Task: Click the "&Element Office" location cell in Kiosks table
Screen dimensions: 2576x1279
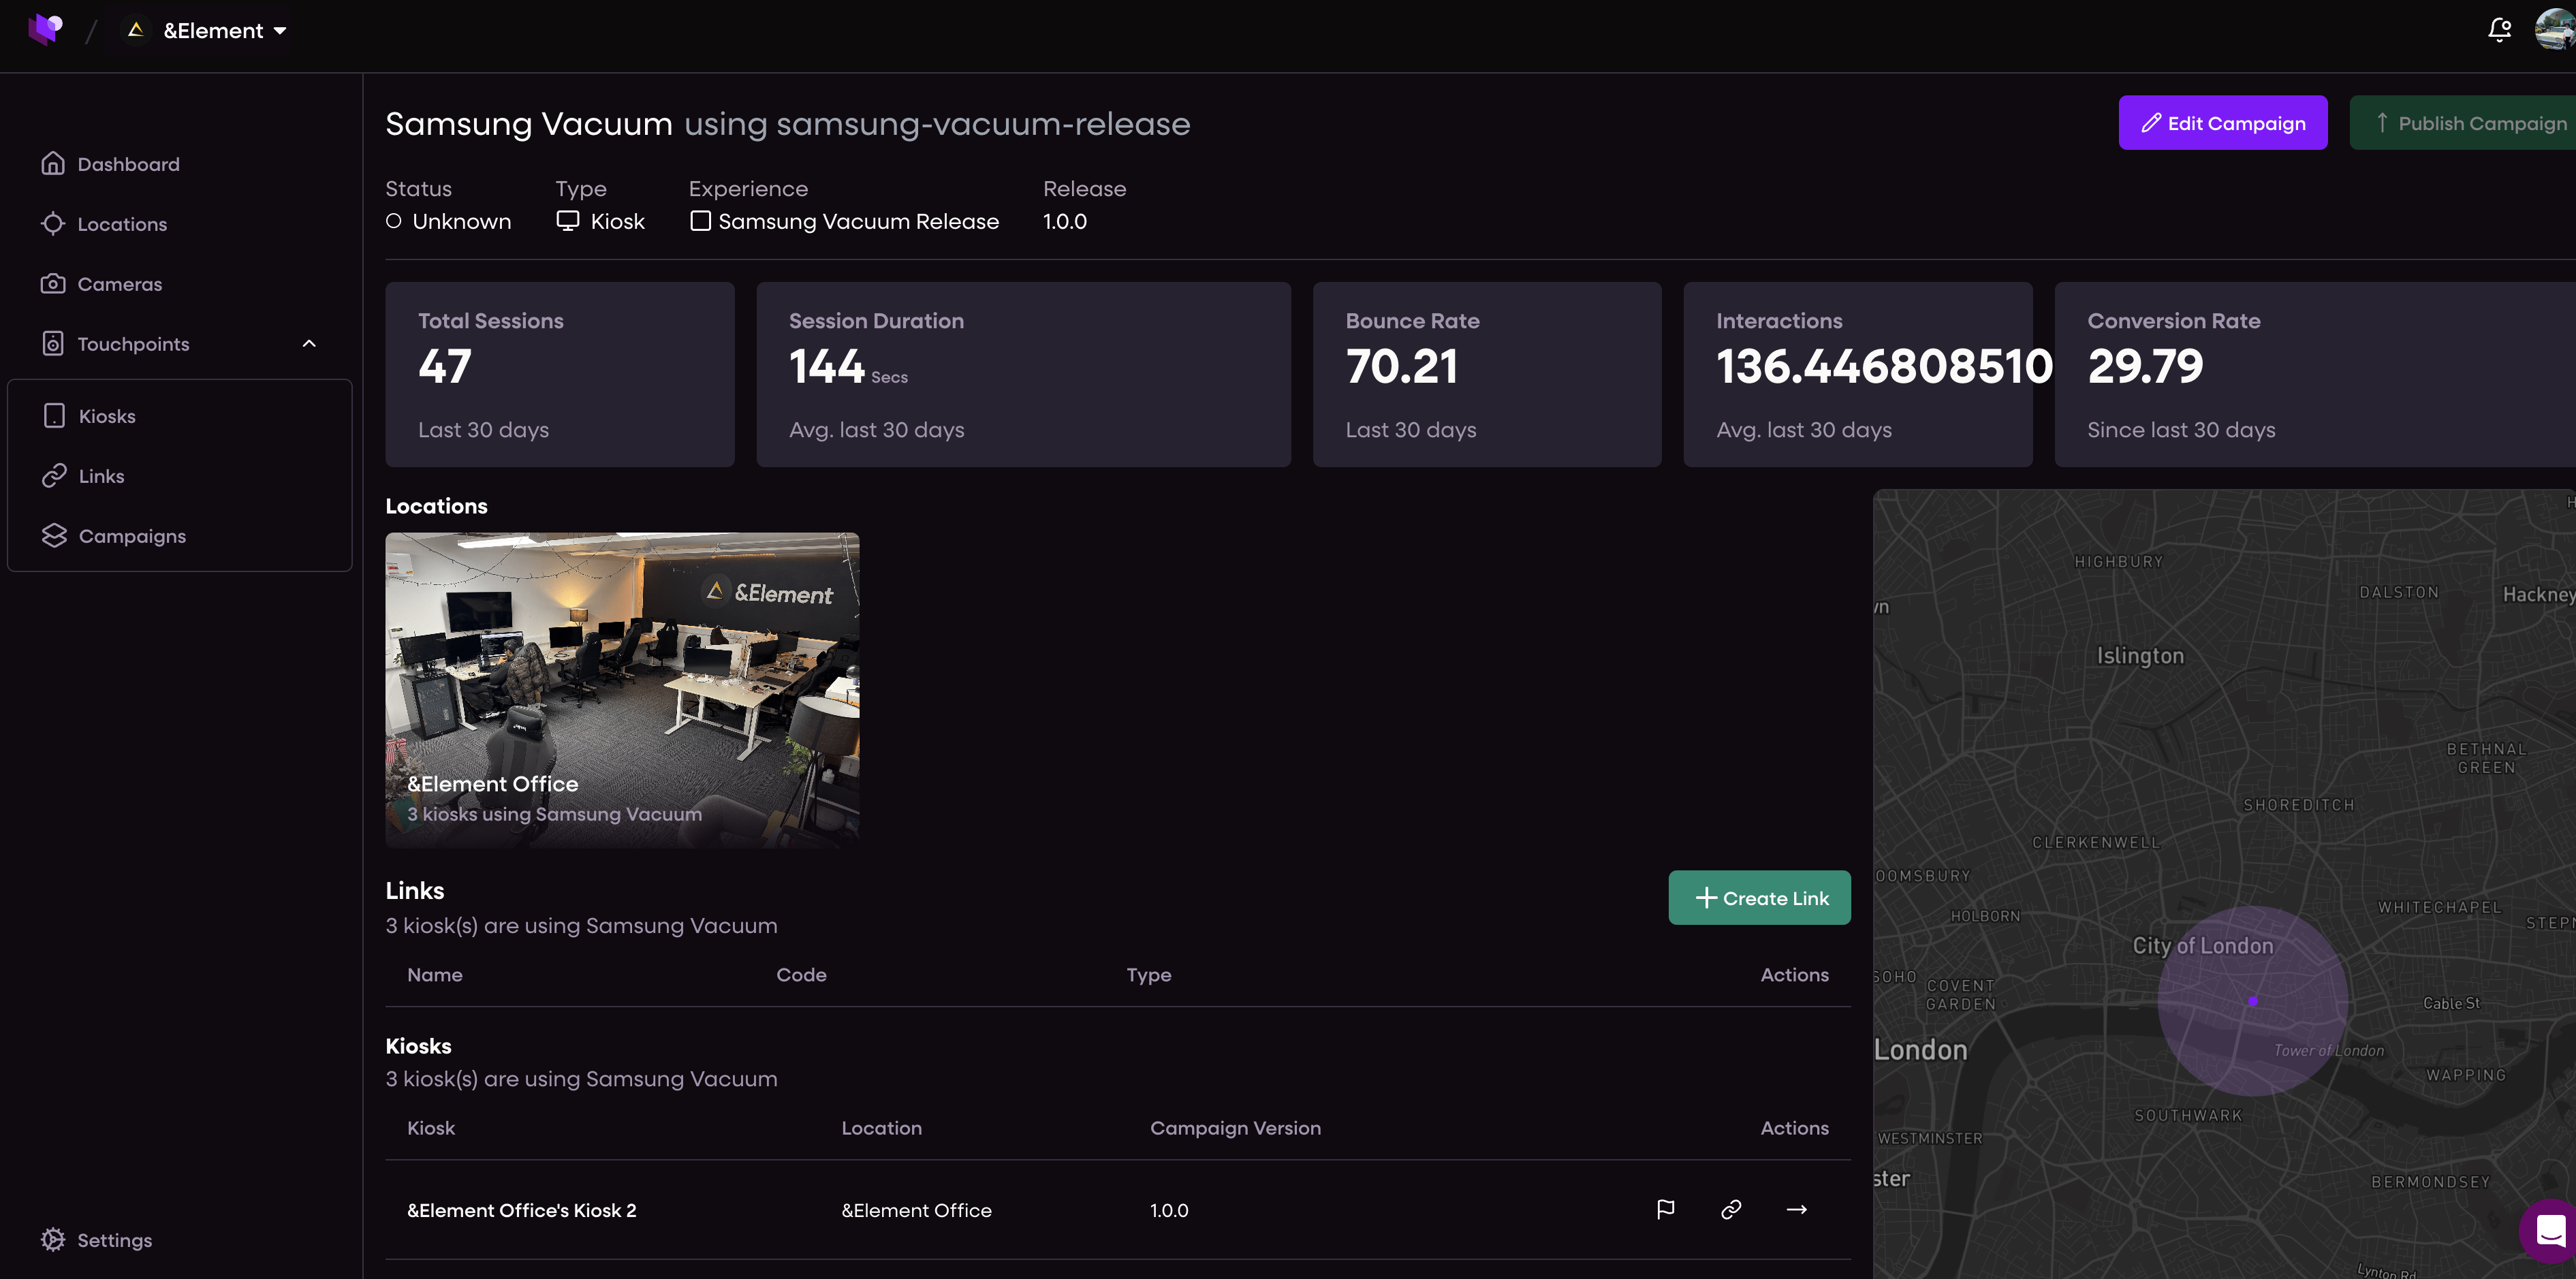Action: tap(917, 1210)
